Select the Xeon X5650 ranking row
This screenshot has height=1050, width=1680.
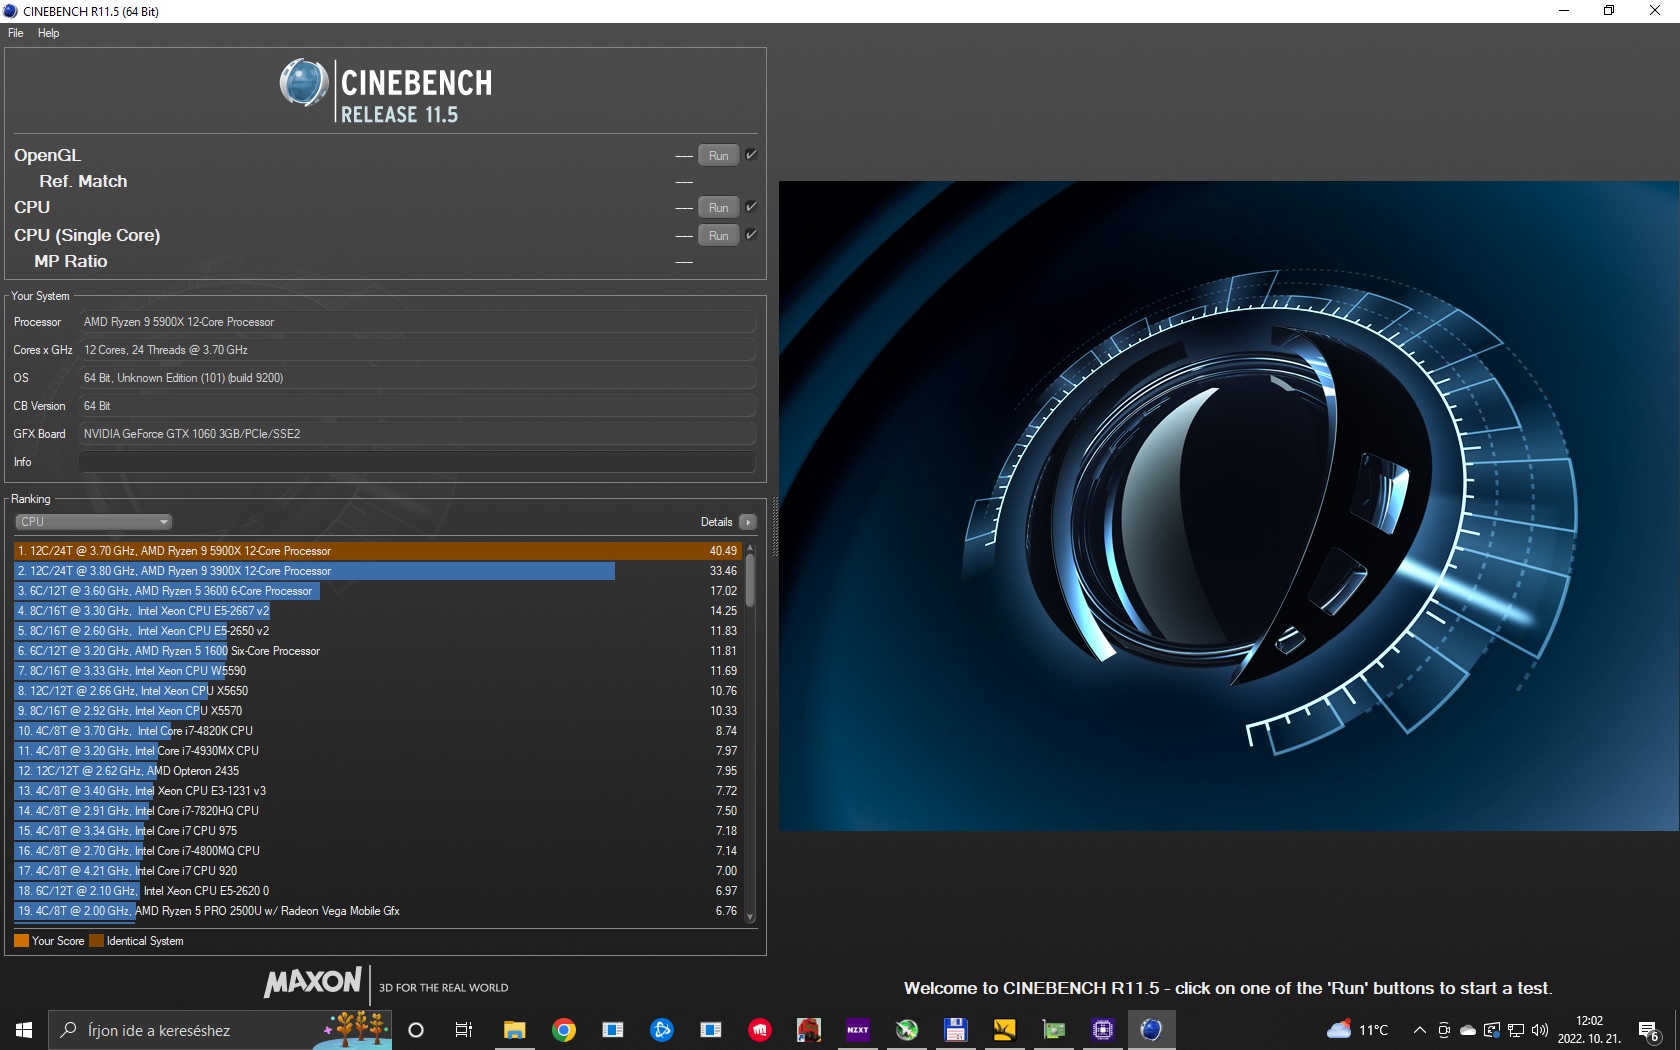378,691
